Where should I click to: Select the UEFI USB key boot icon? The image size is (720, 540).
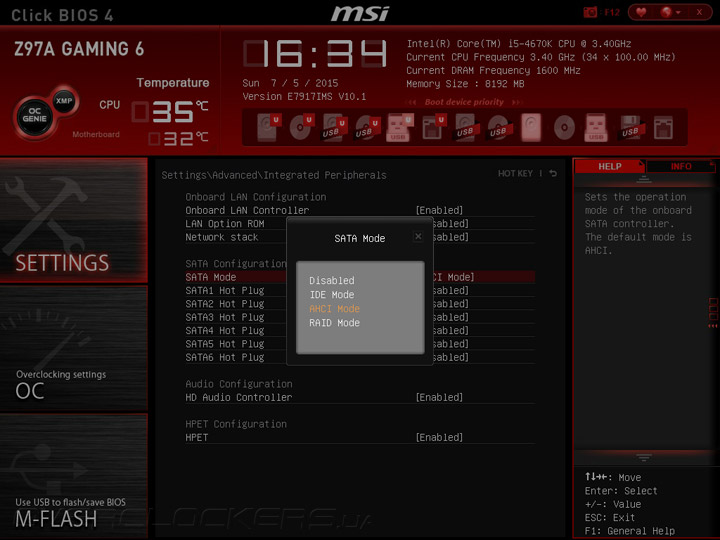[399, 127]
